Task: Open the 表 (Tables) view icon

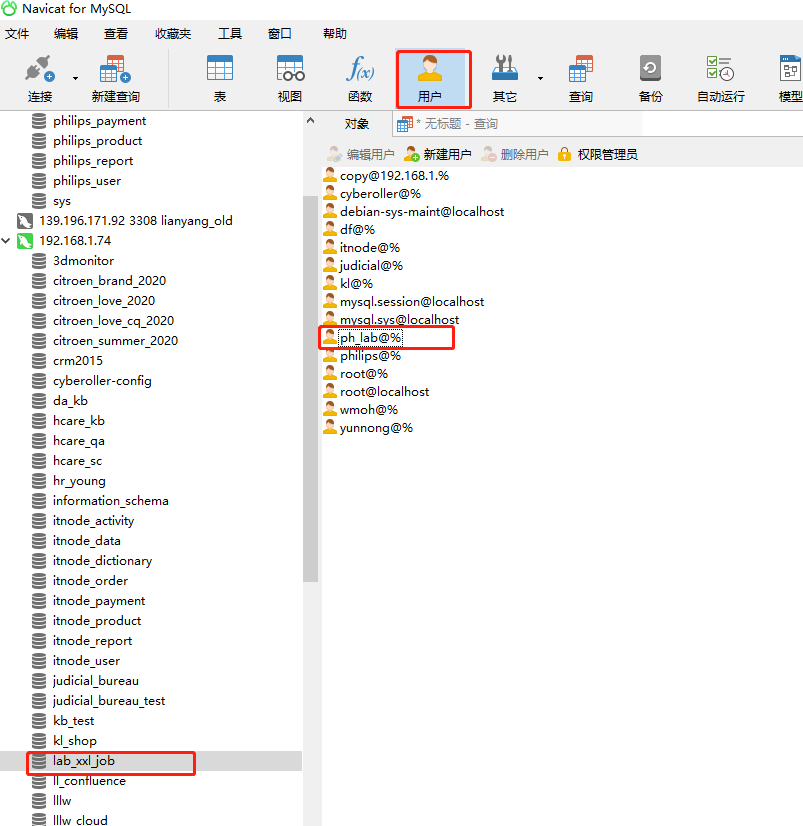Action: (x=220, y=77)
